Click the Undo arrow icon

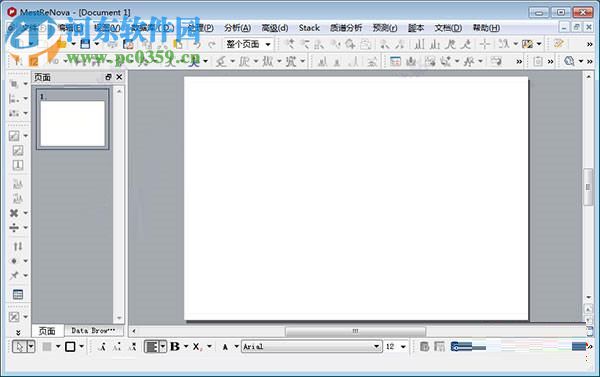(197, 44)
